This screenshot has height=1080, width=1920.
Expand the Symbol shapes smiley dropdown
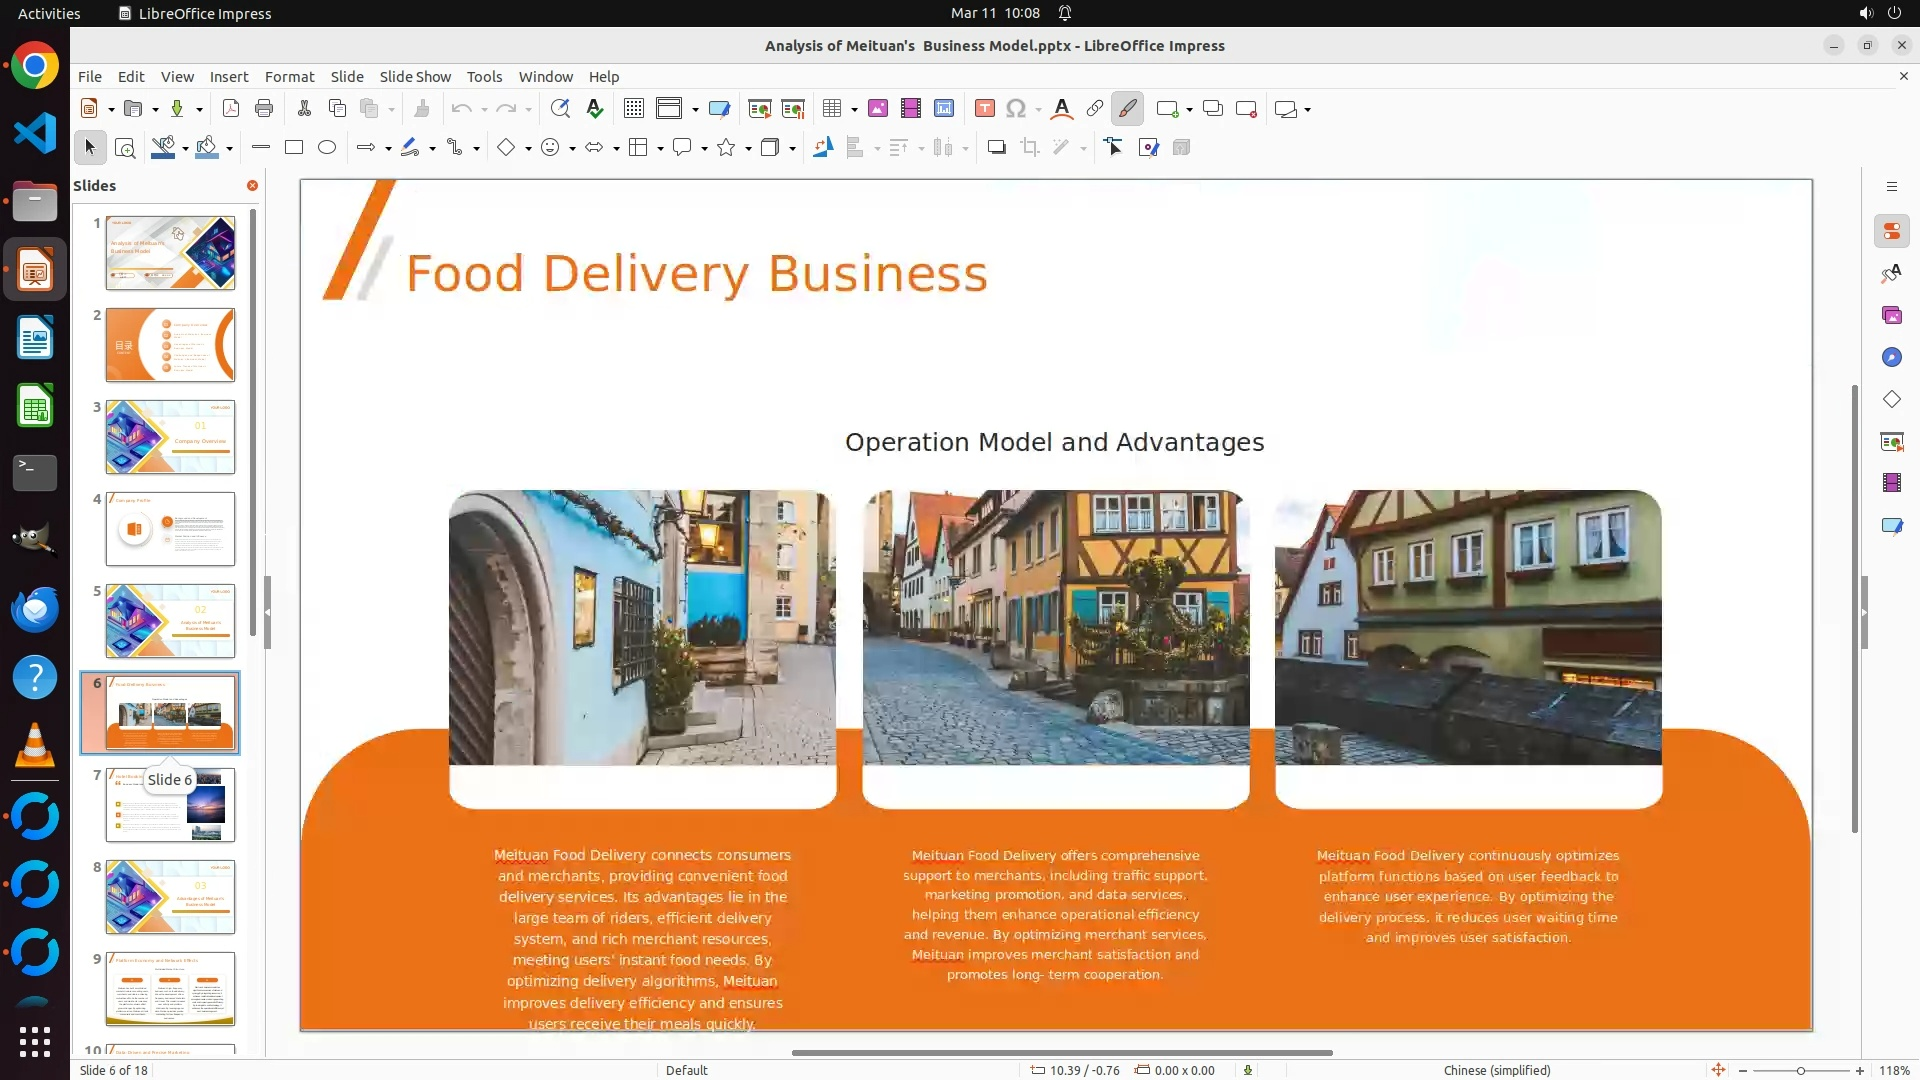(x=572, y=149)
